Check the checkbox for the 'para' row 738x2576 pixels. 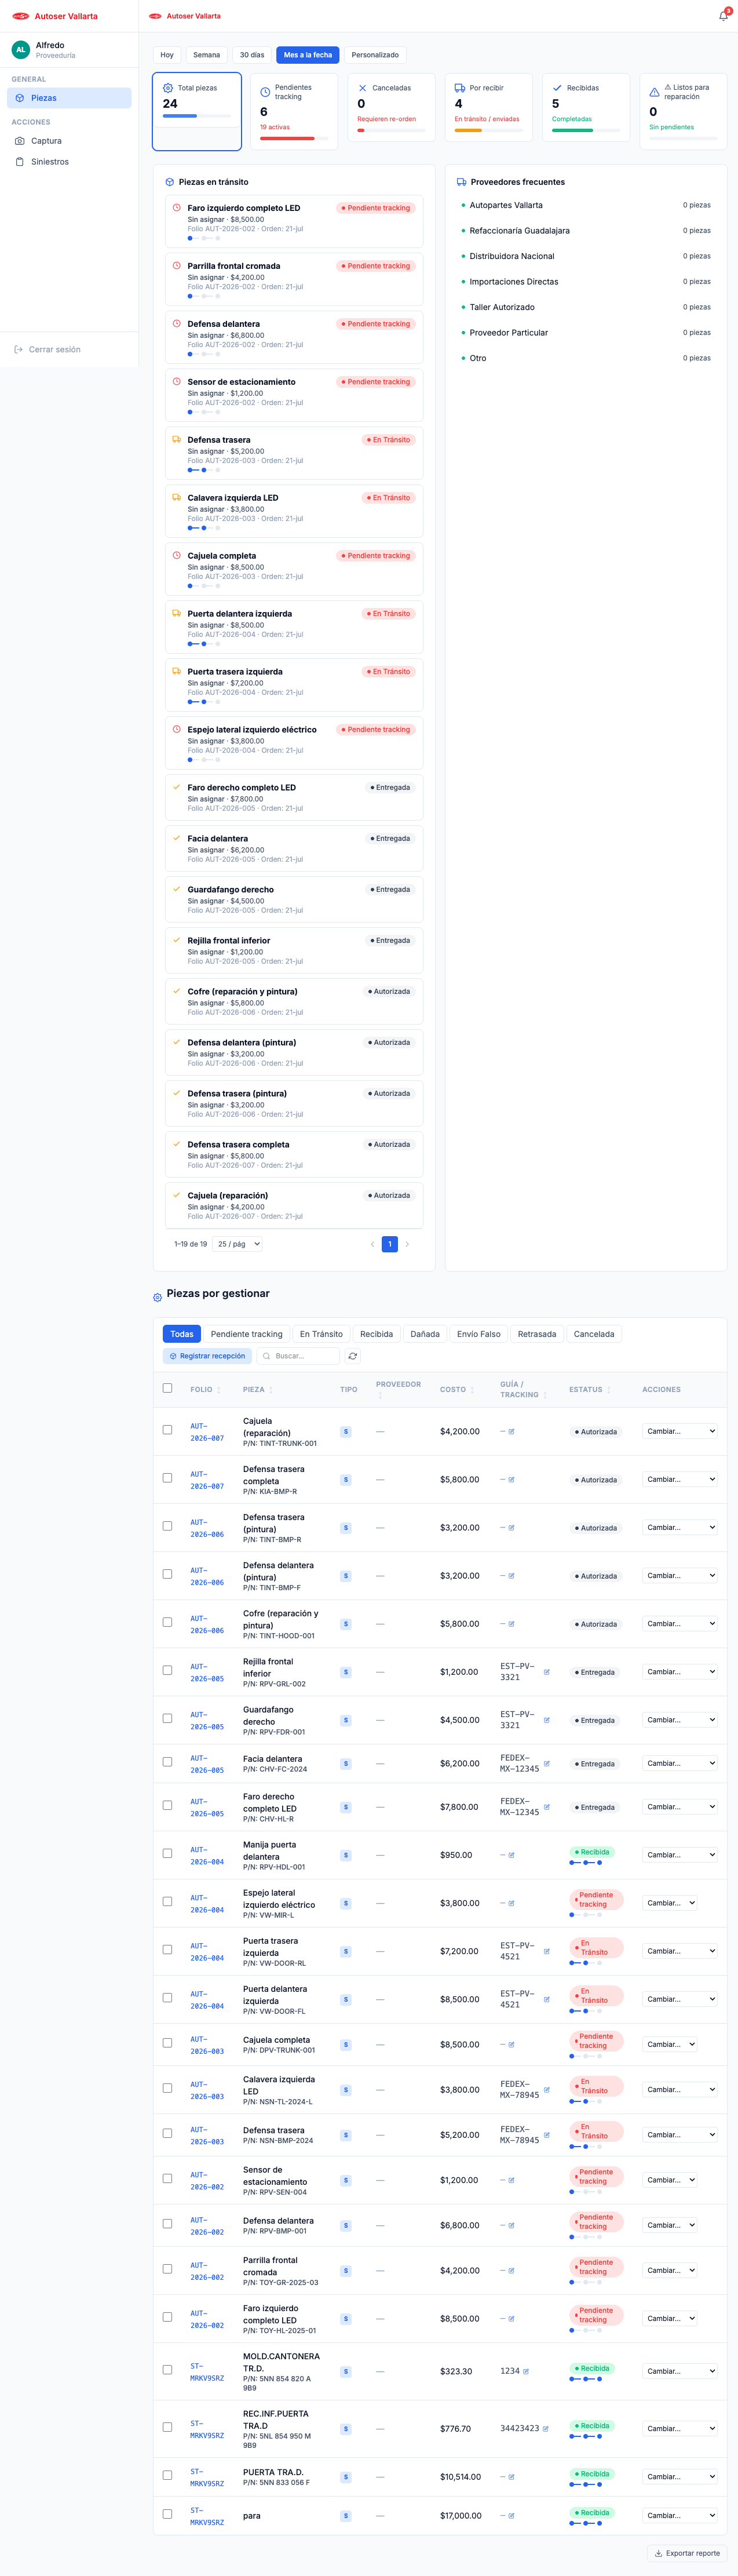coord(167,2514)
